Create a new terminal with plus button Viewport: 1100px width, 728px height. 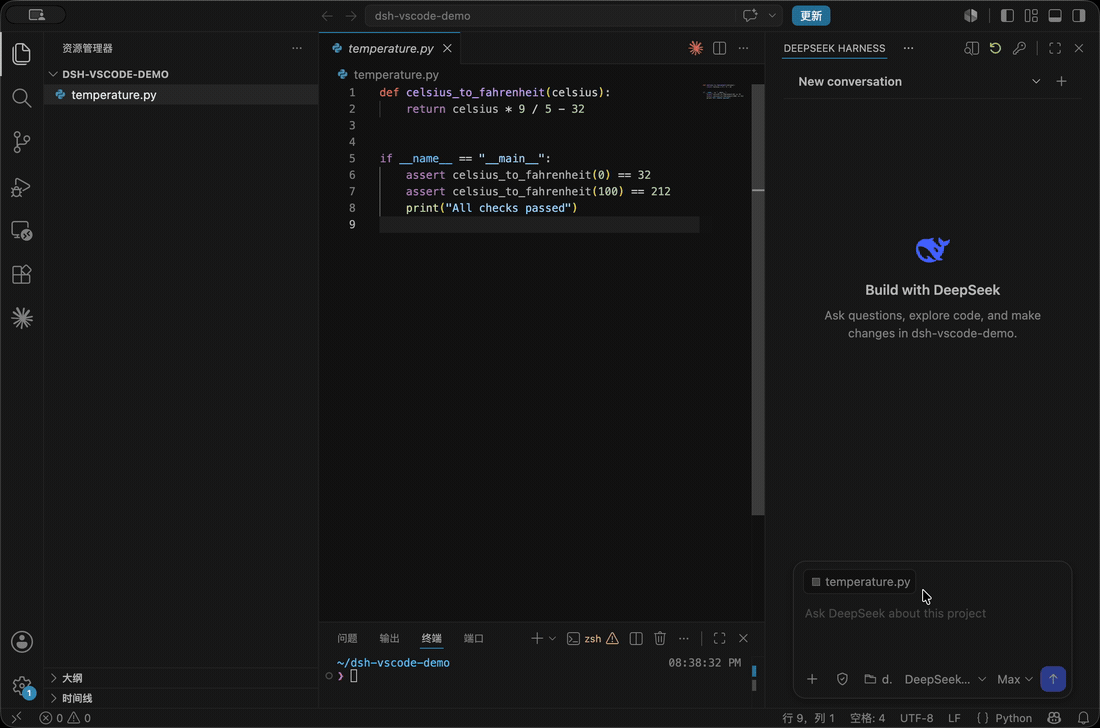click(537, 638)
